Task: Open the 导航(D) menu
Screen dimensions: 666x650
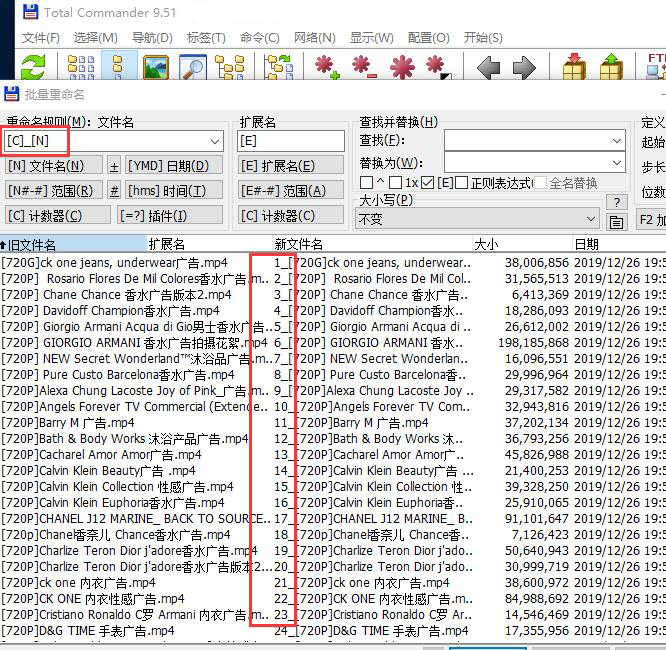Action: (152, 37)
